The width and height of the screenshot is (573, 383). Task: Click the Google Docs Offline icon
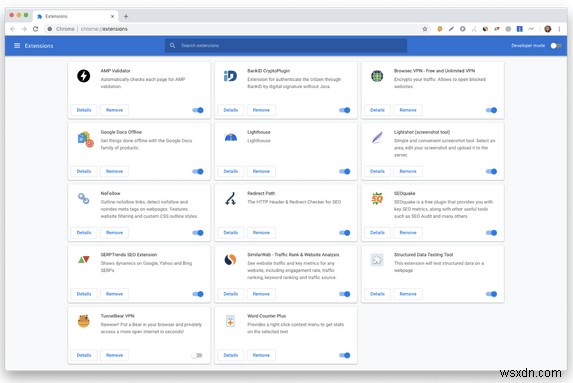point(86,139)
